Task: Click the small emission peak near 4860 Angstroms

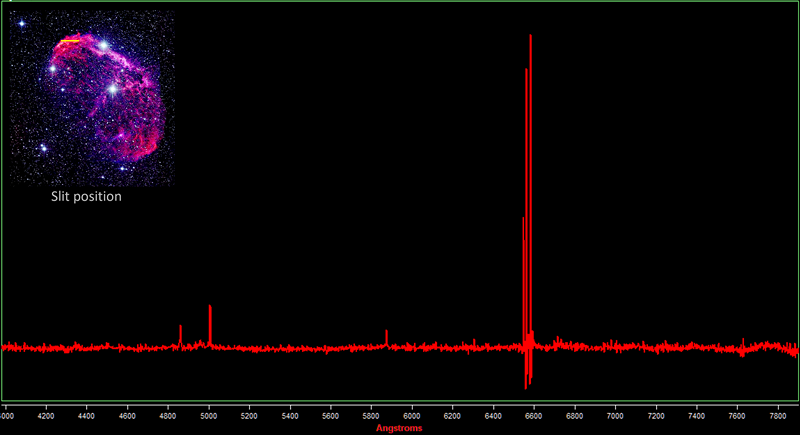Action: (x=180, y=333)
